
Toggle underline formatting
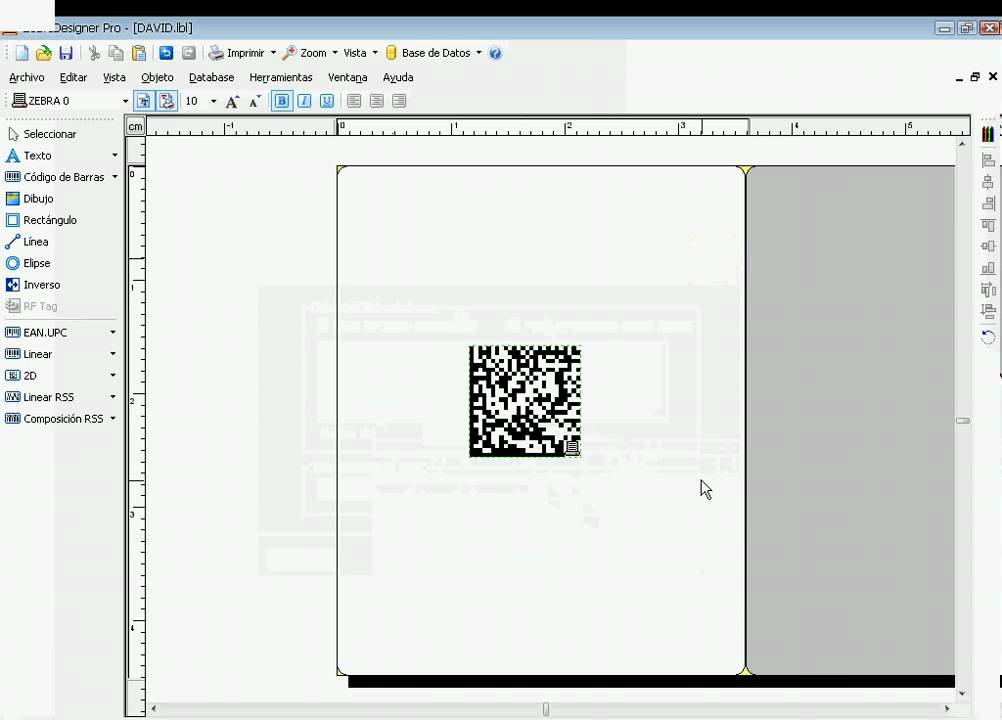pos(327,101)
